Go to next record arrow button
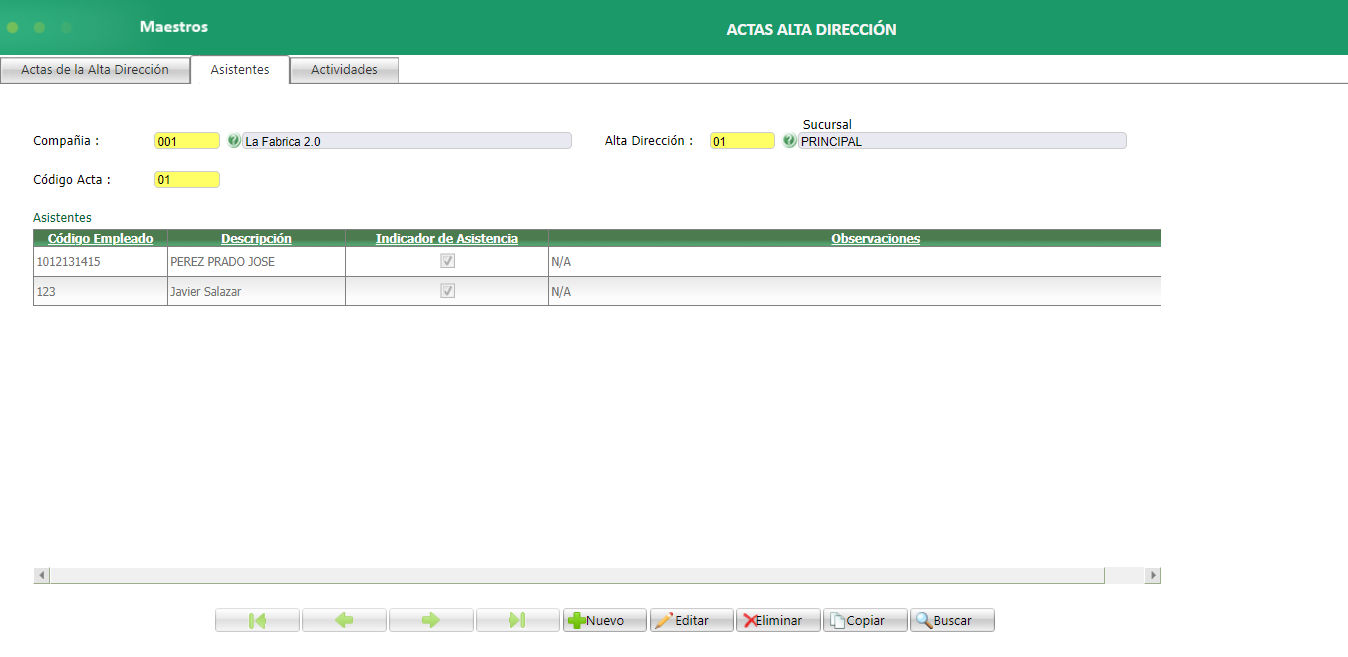The image size is (1348, 657). [x=431, y=620]
